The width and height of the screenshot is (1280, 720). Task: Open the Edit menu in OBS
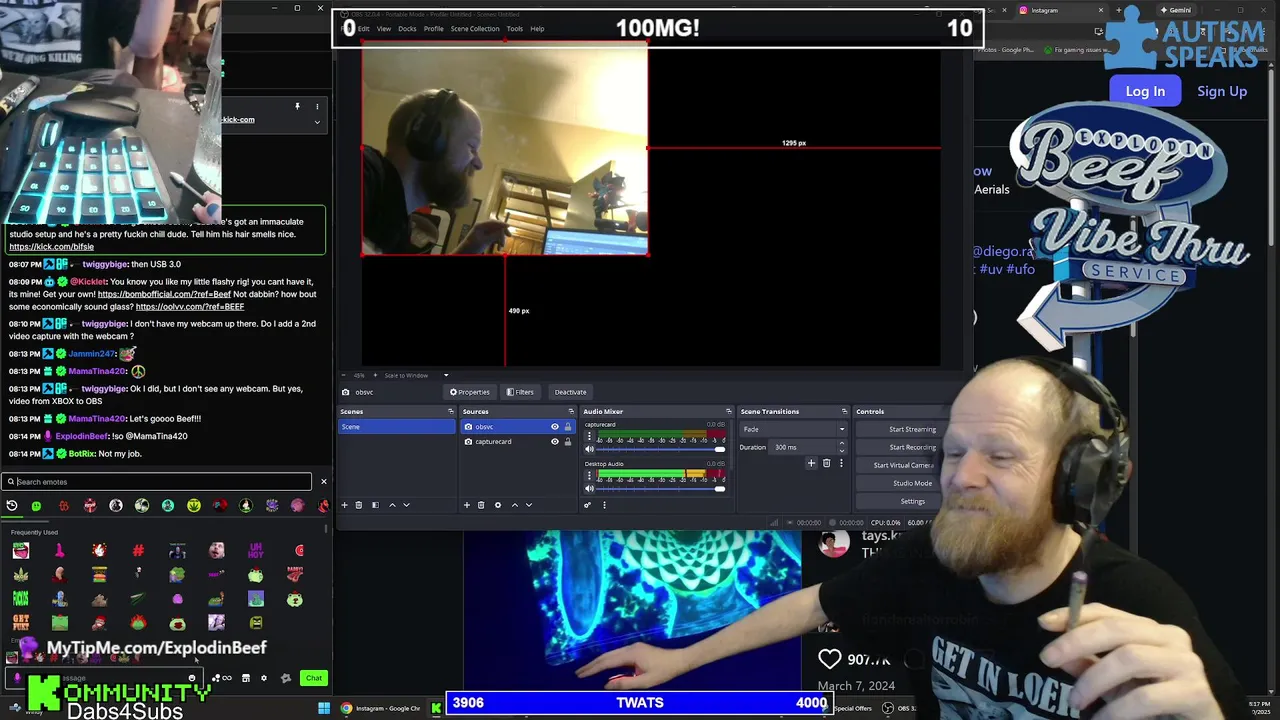click(364, 28)
